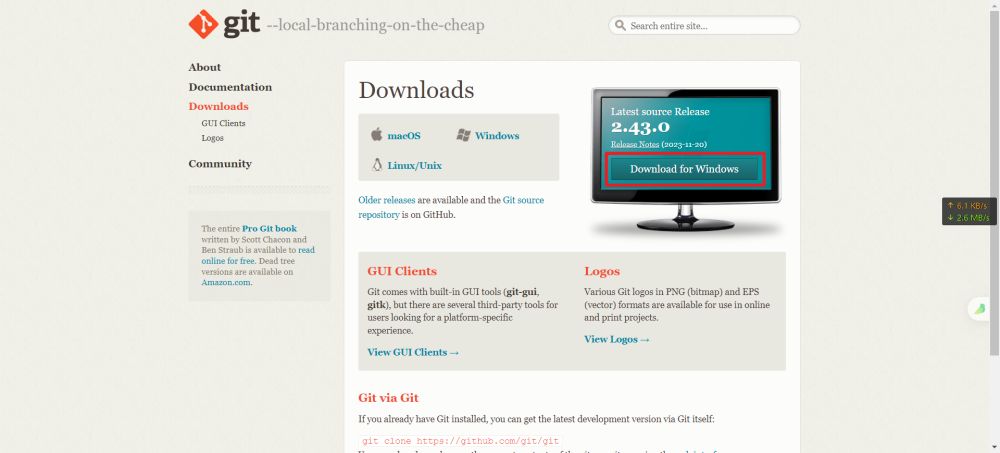Viewport: 1000px width, 453px height.
Task: Click the git wordmark text
Action: [x=241, y=24]
